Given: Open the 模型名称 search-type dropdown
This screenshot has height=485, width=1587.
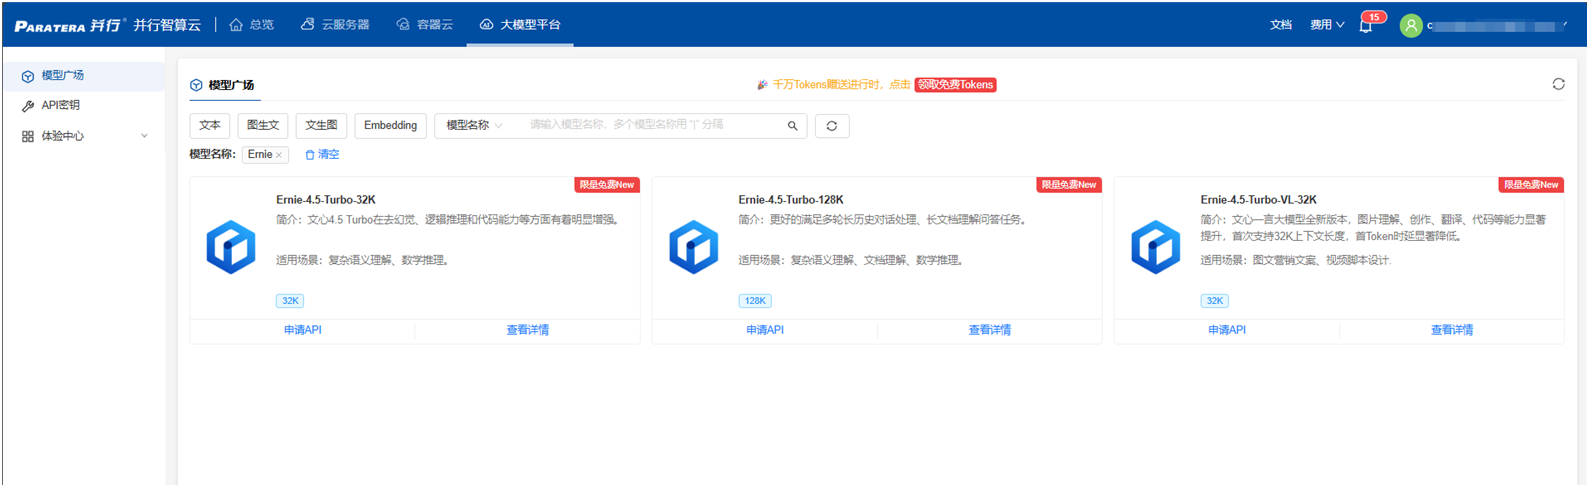Looking at the screenshot, I should point(474,126).
